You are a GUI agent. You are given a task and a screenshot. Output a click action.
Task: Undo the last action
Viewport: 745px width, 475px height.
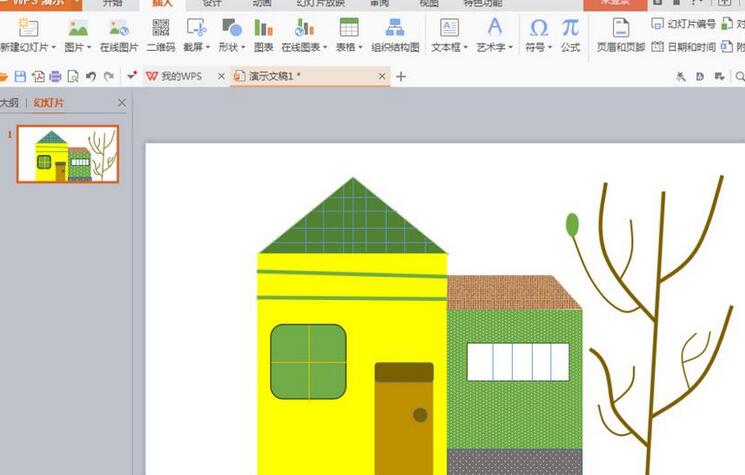click(x=91, y=76)
